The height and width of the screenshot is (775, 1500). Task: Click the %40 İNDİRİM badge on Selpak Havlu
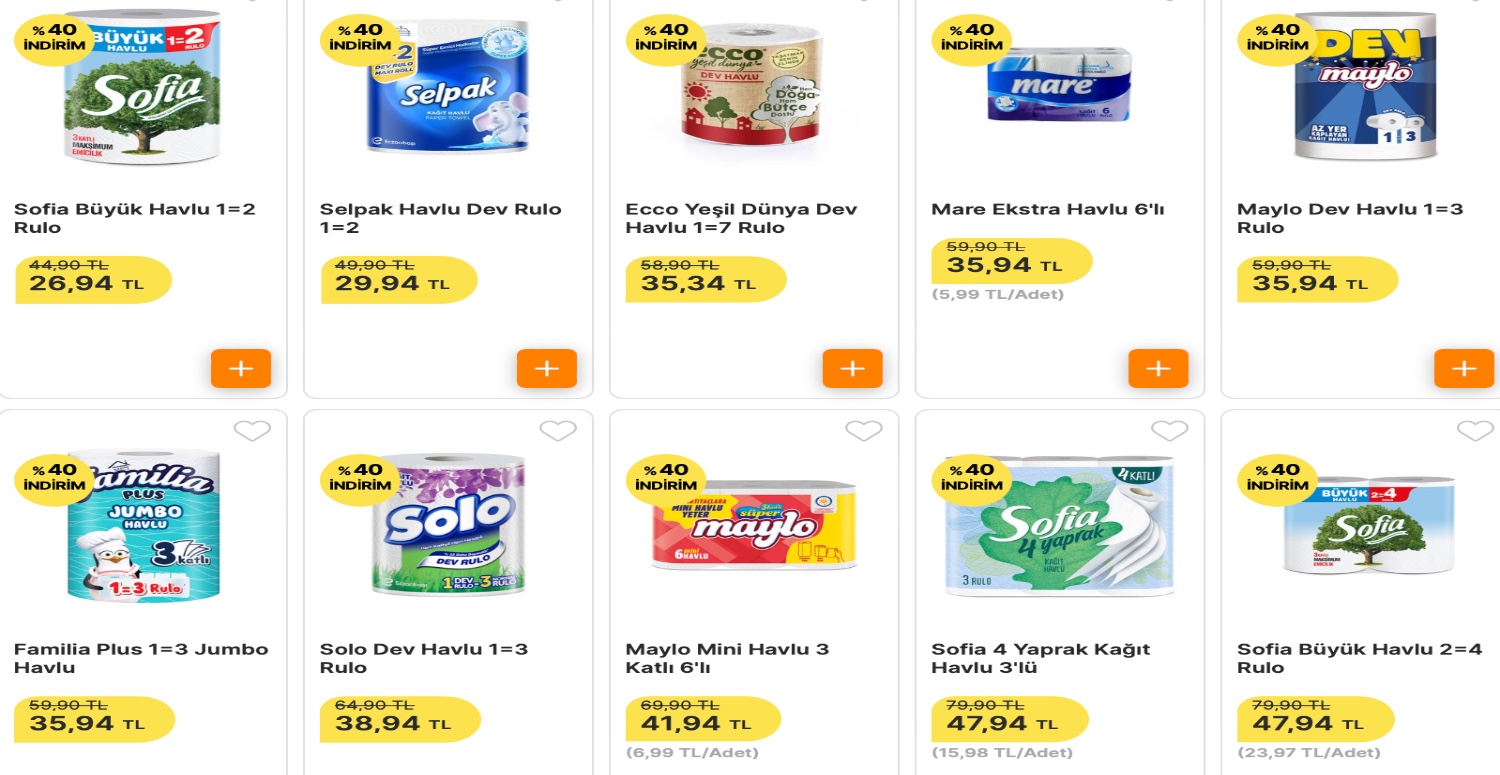358,35
